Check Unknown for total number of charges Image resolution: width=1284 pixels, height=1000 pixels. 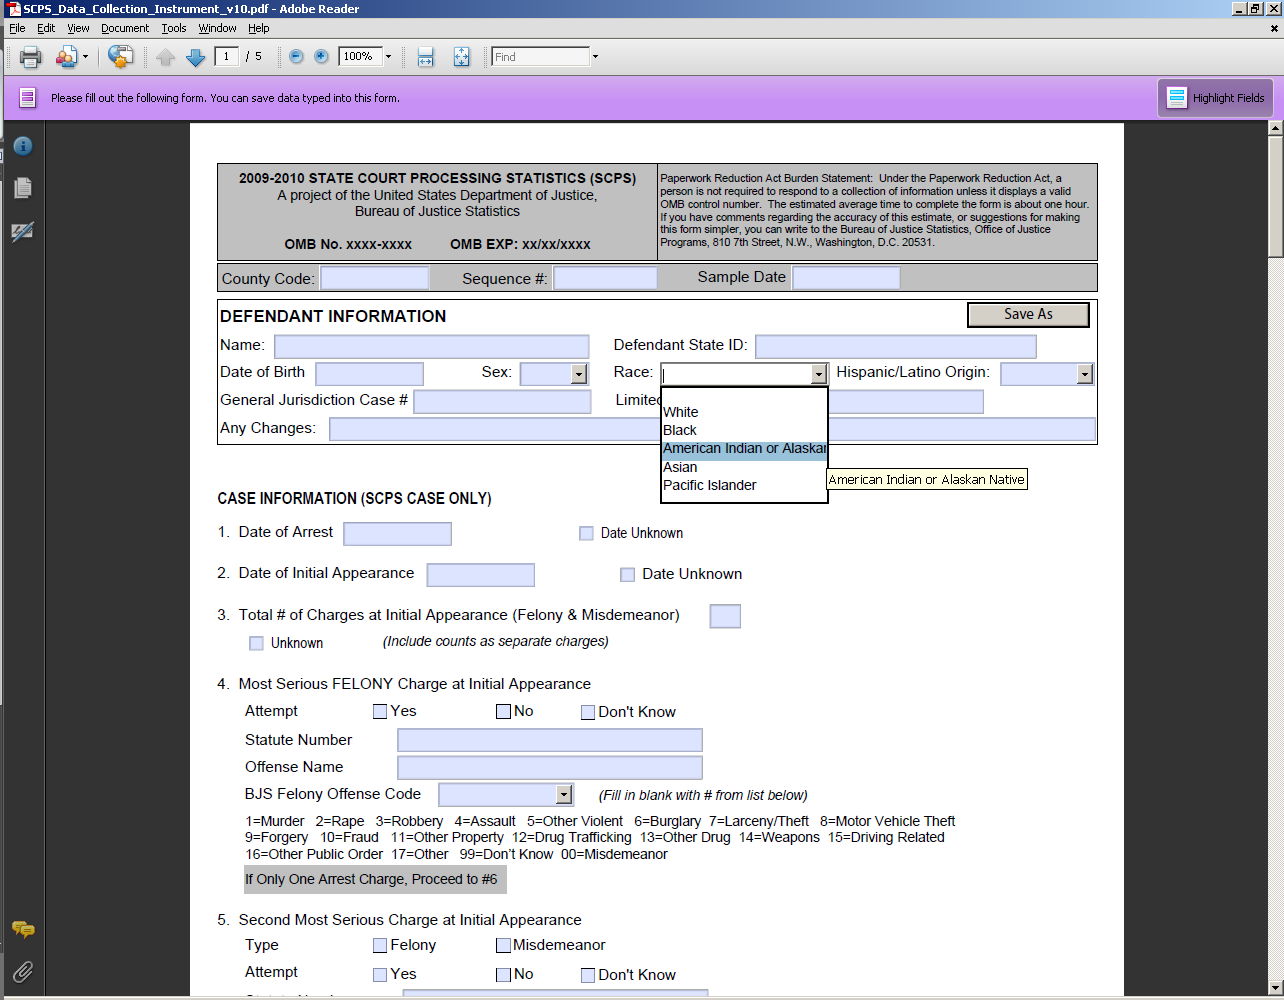pyautogui.click(x=256, y=643)
